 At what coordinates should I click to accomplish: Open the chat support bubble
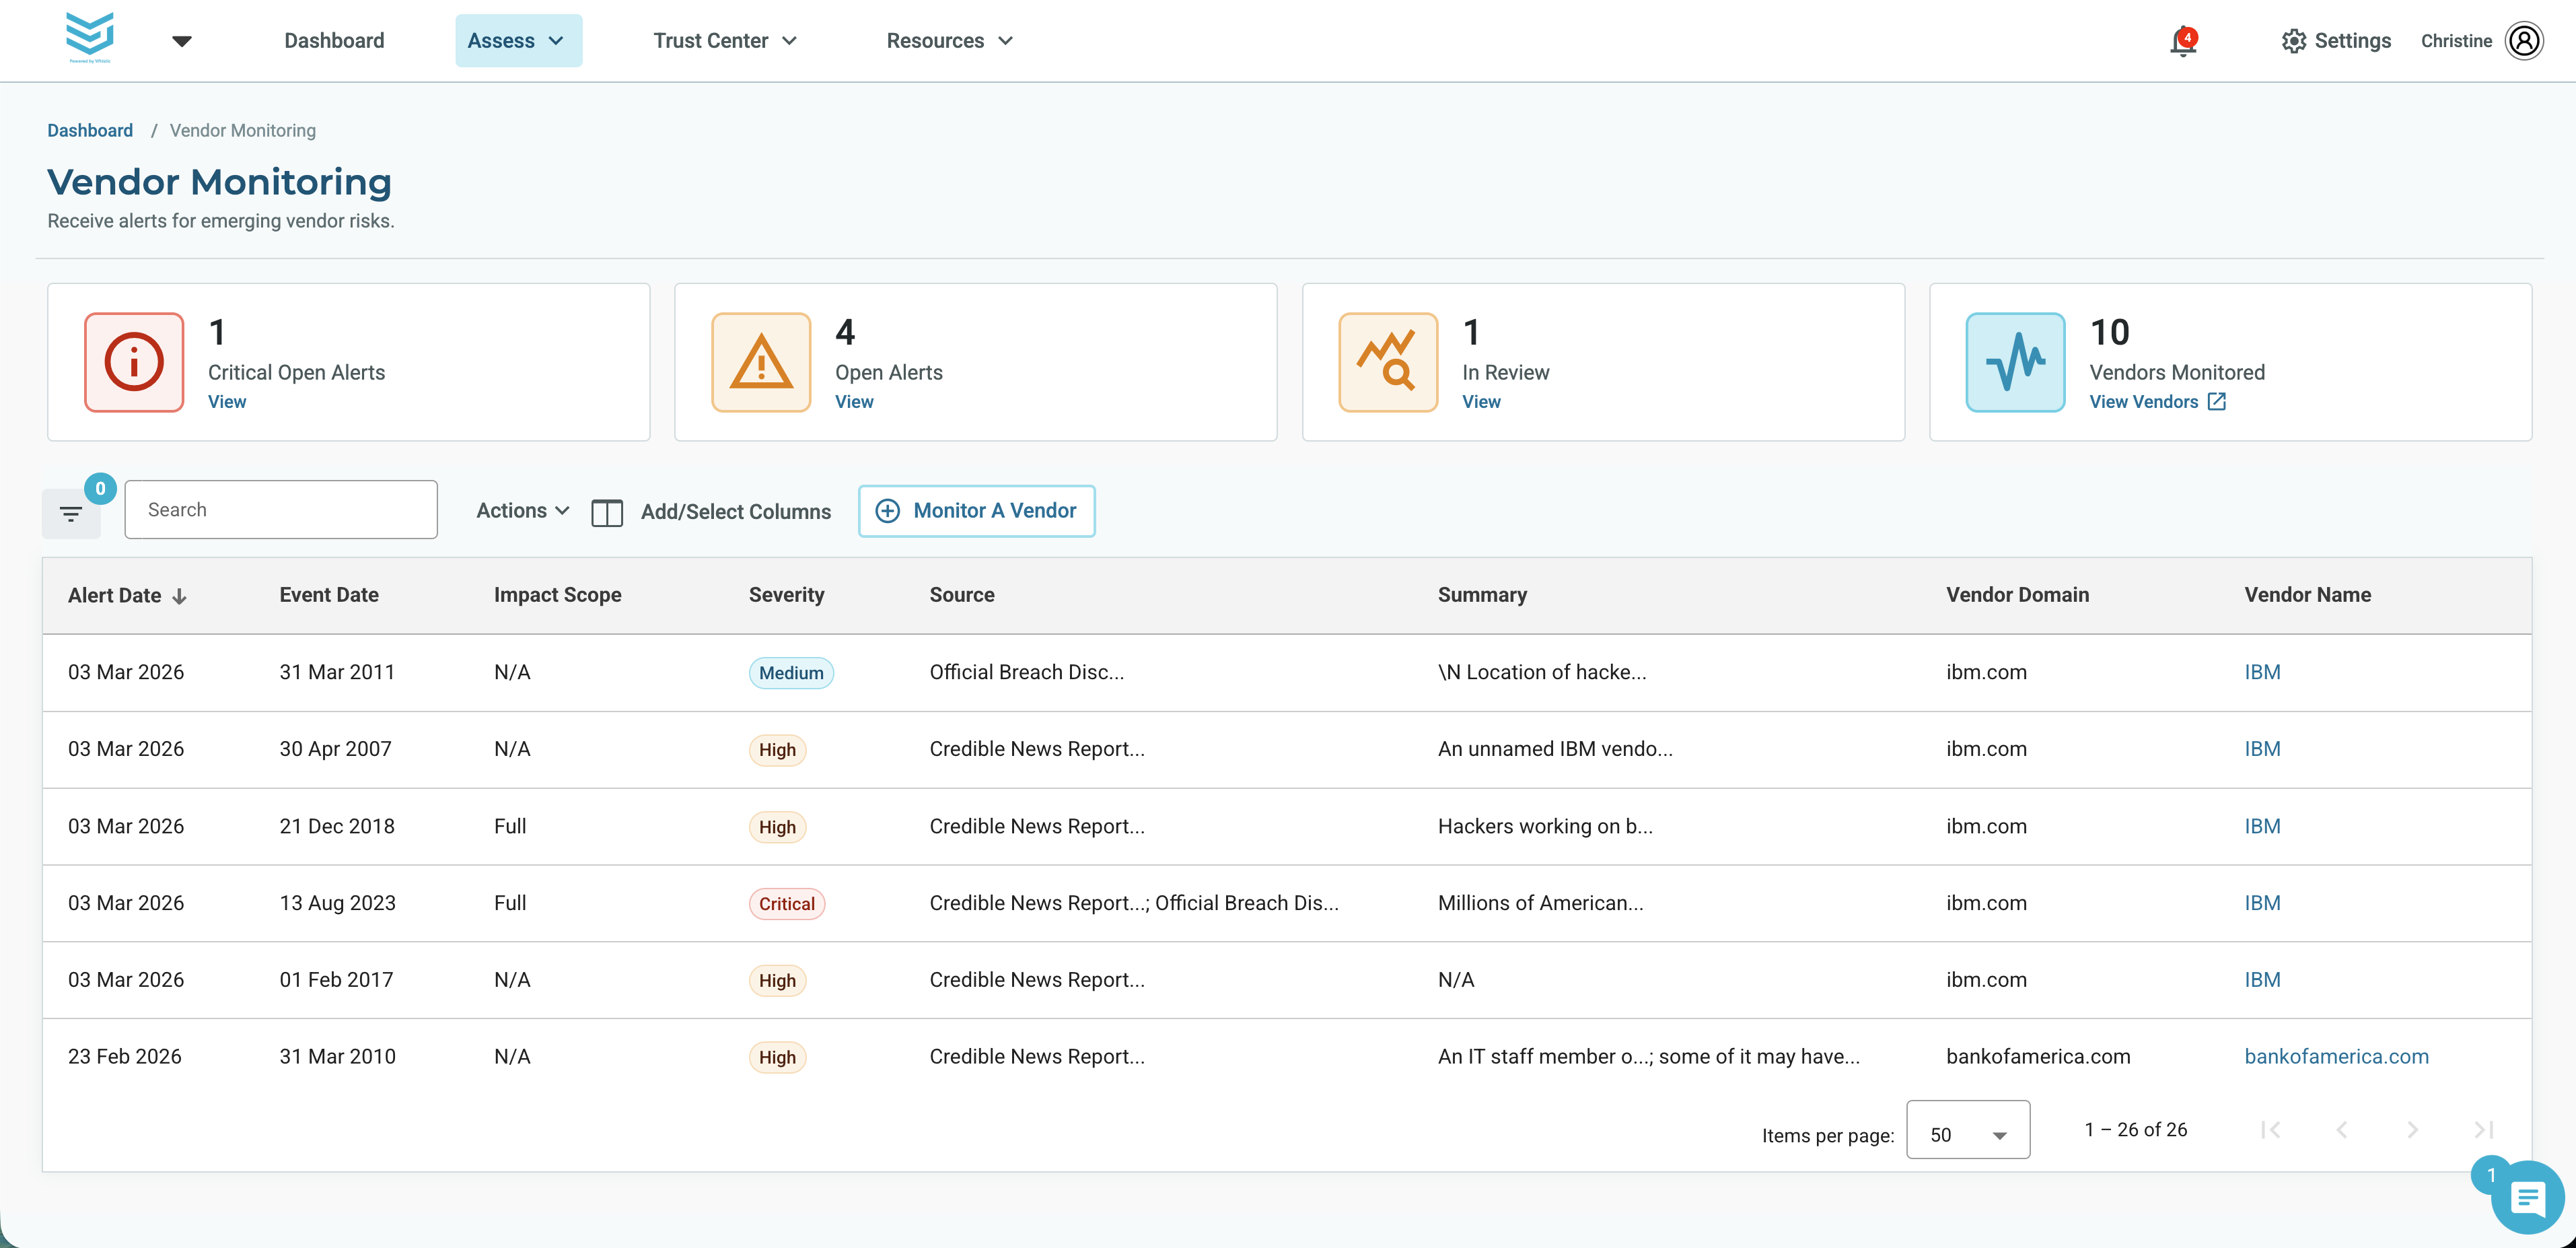pos(2527,1197)
